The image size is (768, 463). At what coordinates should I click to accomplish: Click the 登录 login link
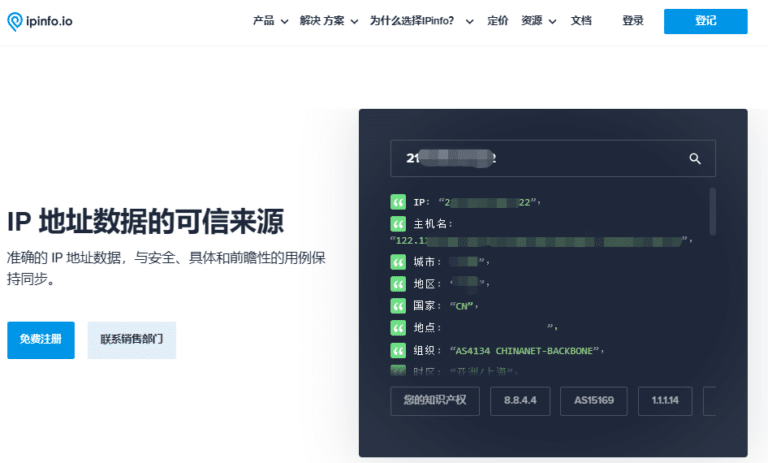(x=633, y=21)
